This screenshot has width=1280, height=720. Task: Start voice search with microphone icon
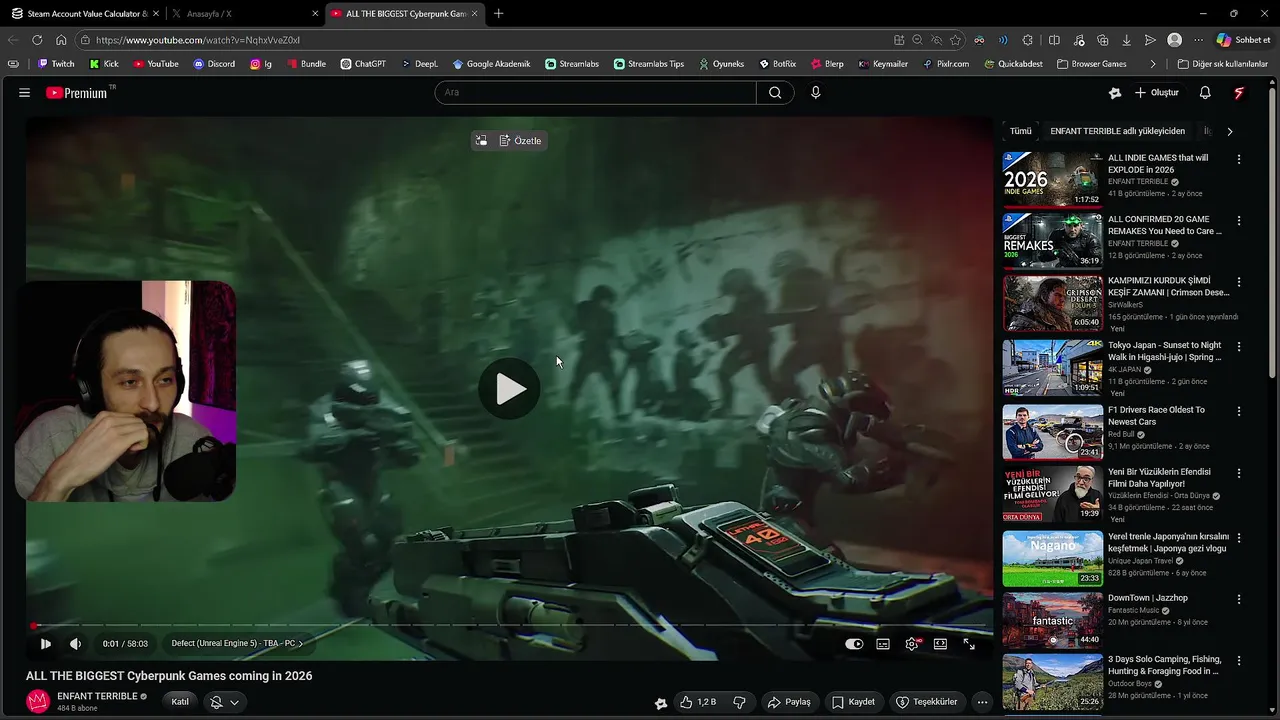point(815,92)
